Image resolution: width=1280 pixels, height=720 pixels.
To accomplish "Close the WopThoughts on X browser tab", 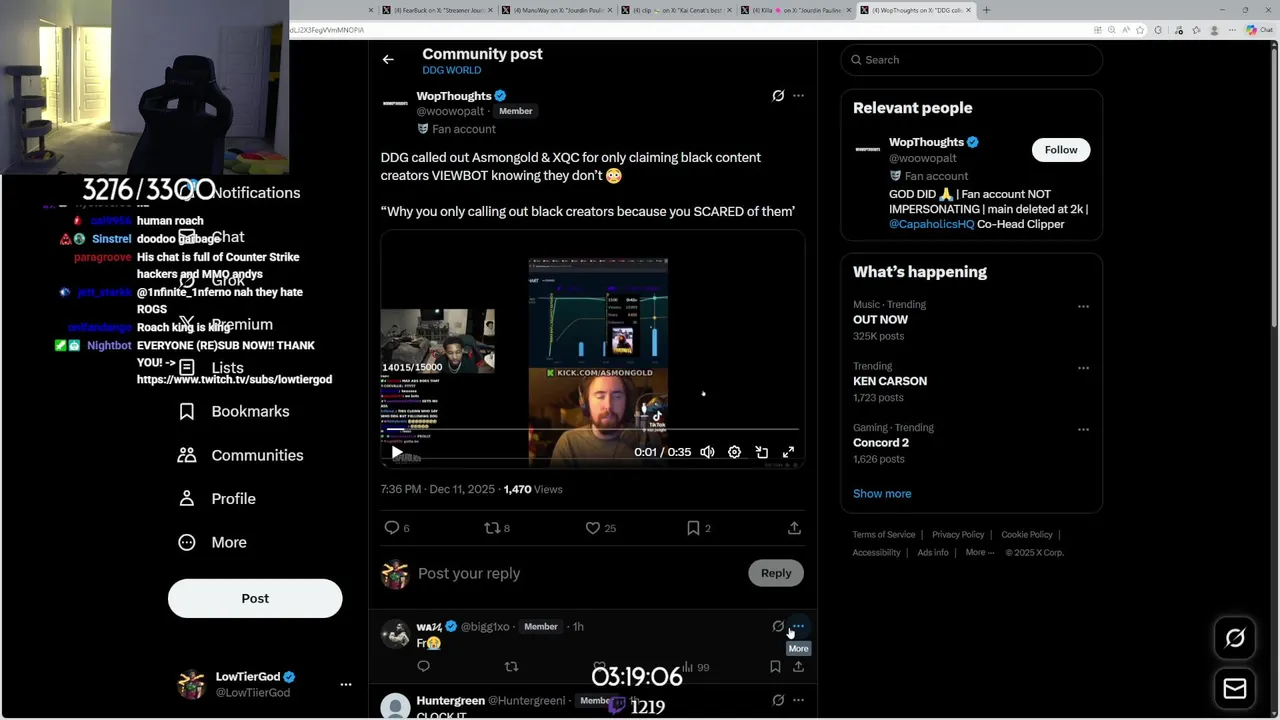I will pos(968,10).
